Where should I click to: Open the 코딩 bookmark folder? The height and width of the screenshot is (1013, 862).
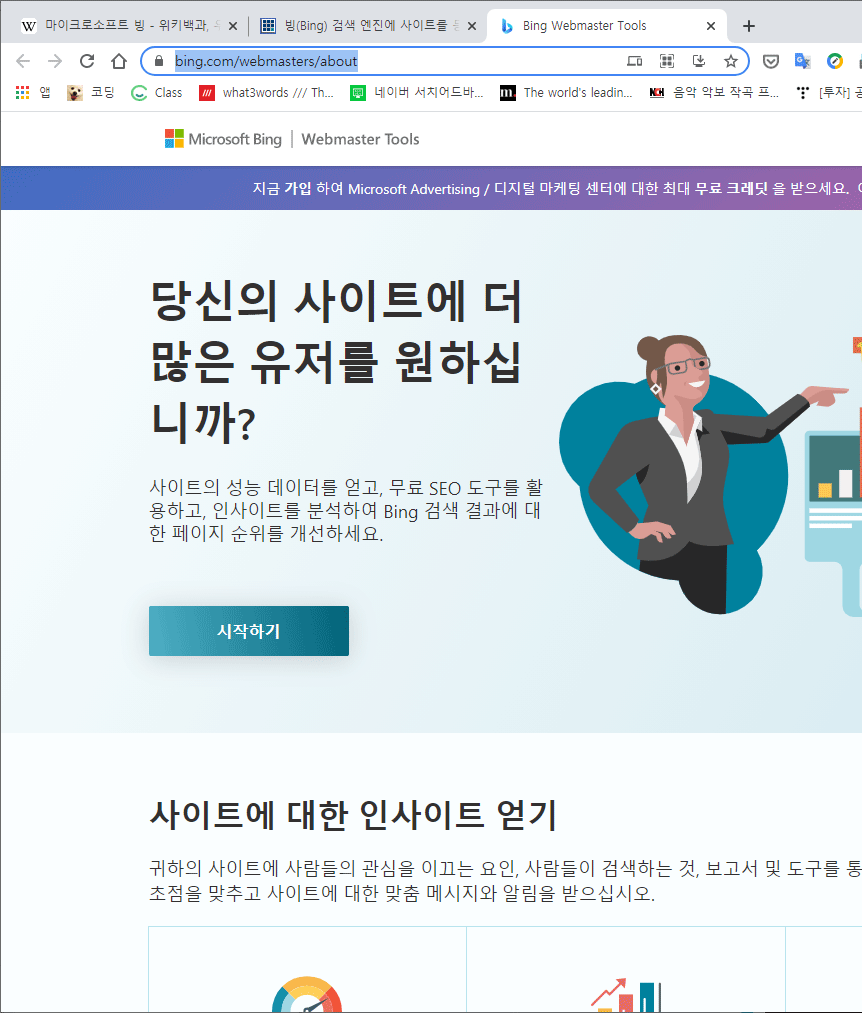pyautogui.click(x=90, y=92)
